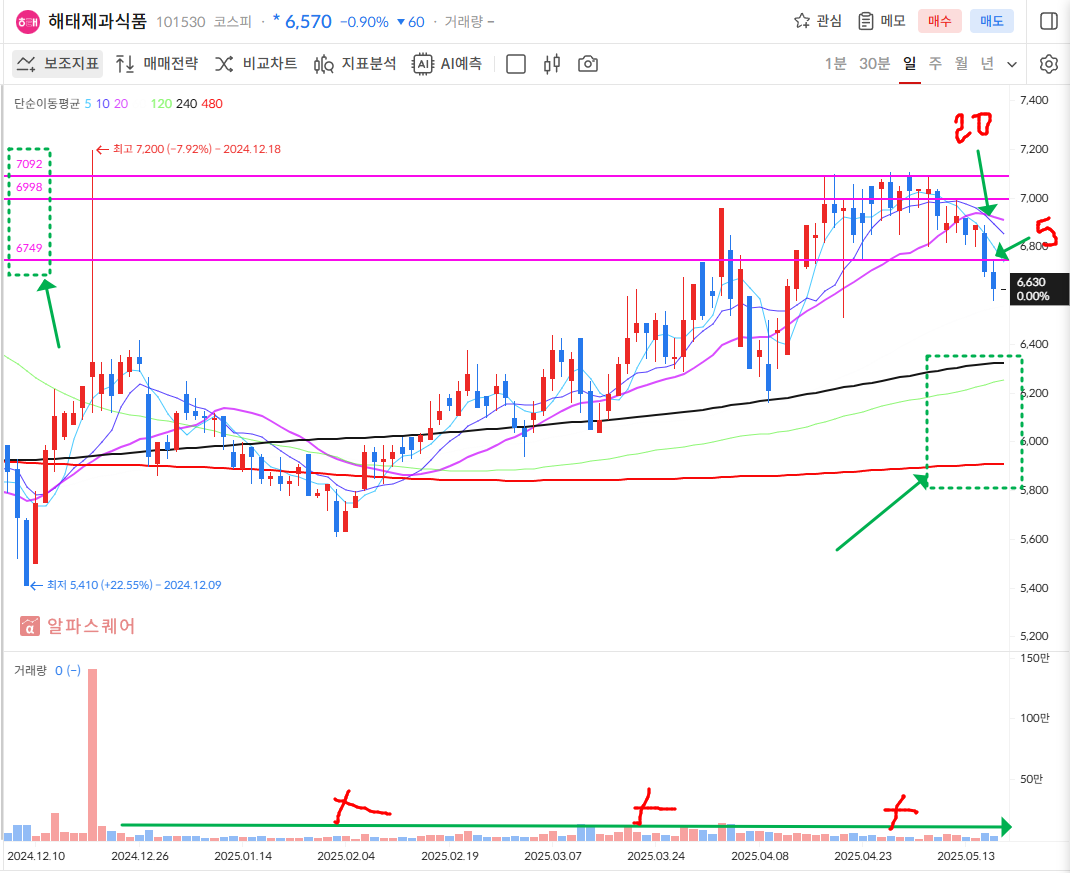1070x873 pixels.
Task: Click moving average period 120
Action: [161, 104]
